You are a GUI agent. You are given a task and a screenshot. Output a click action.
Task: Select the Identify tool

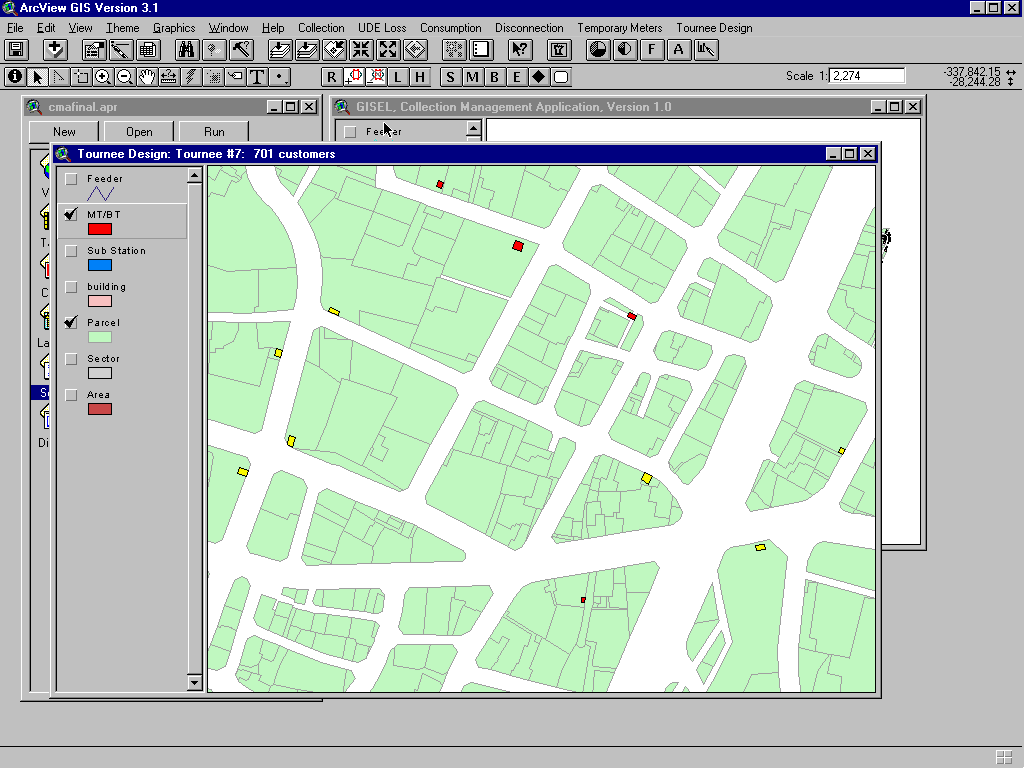point(15,77)
